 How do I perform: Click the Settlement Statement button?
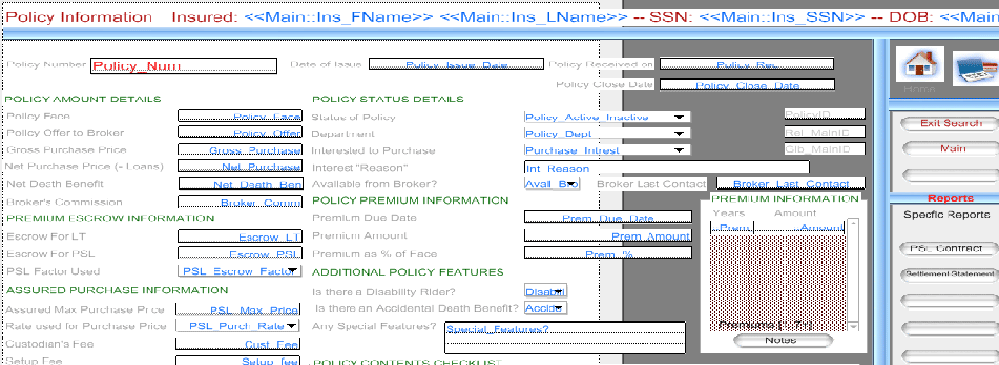950,275
